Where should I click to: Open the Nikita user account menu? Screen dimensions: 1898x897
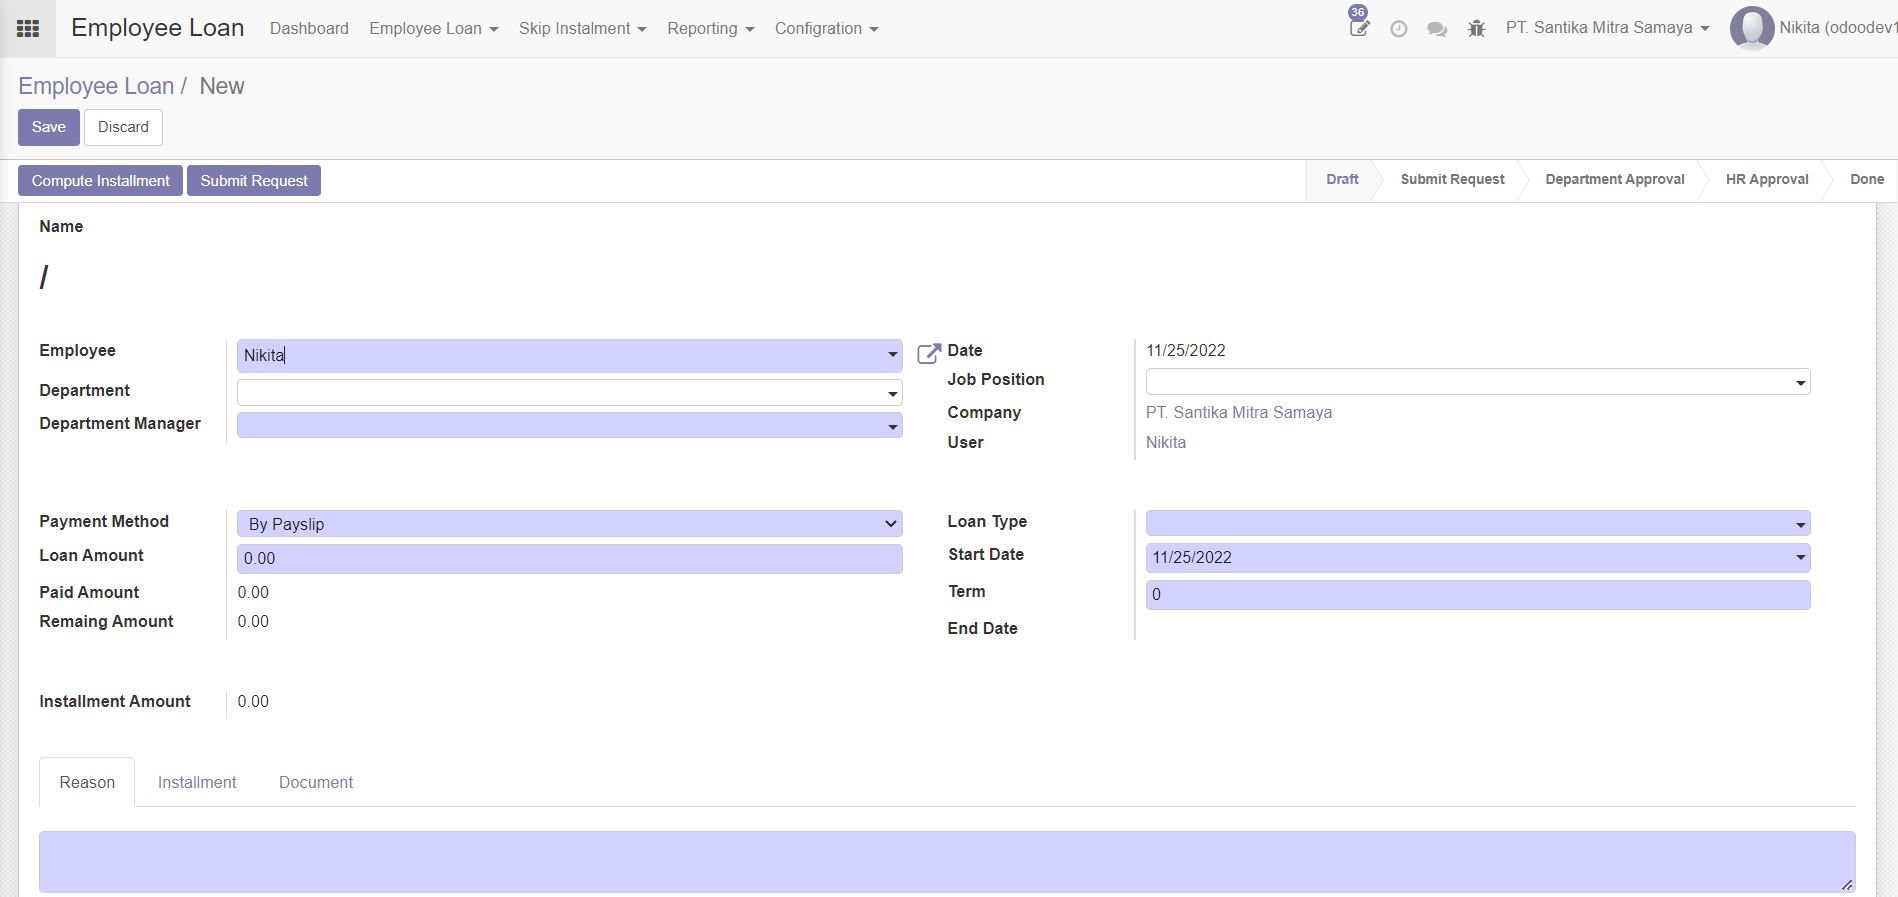[x=1838, y=28]
